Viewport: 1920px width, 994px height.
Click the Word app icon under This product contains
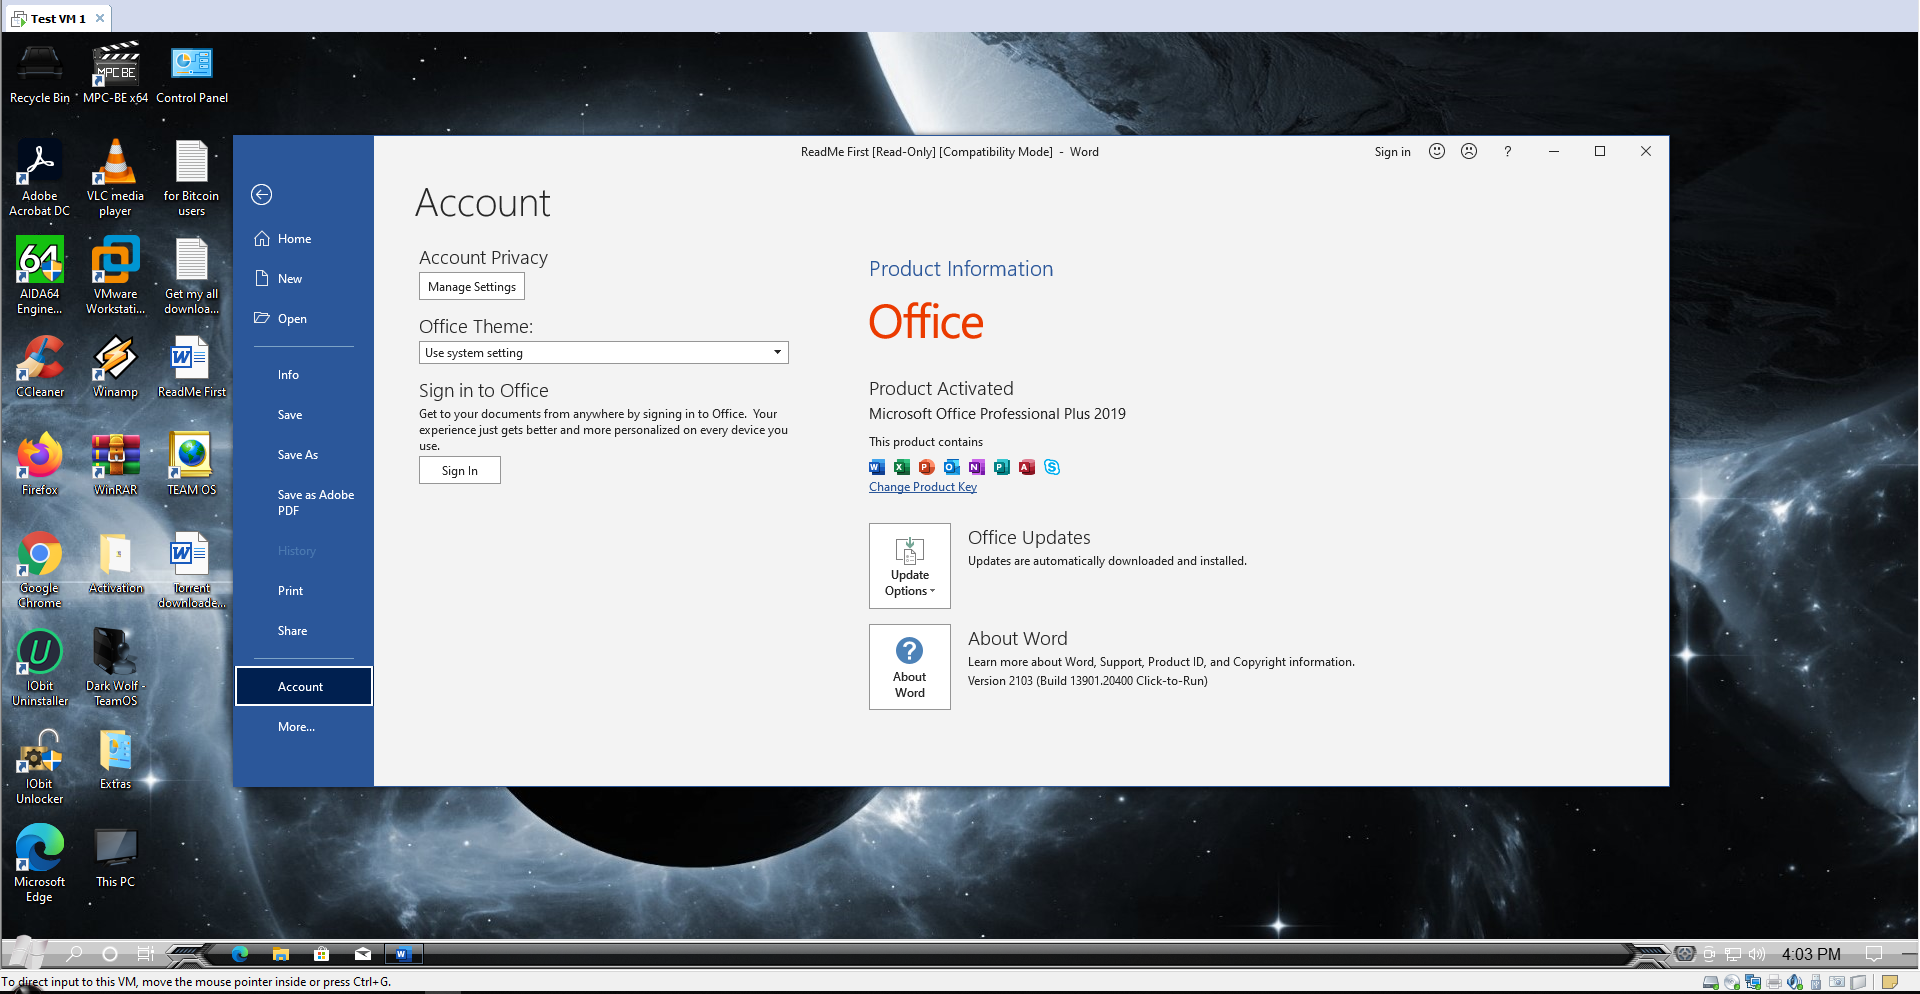[877, 467]
